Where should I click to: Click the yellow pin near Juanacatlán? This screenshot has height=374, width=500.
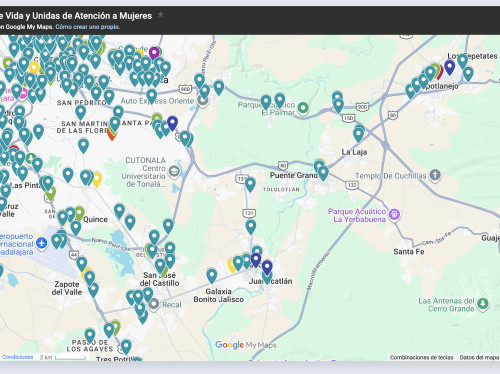(x=231, y=265)
